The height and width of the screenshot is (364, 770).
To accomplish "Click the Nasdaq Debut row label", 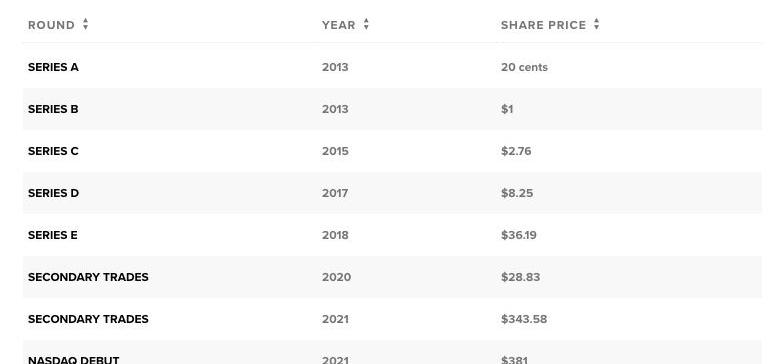I will coord(74,360).
